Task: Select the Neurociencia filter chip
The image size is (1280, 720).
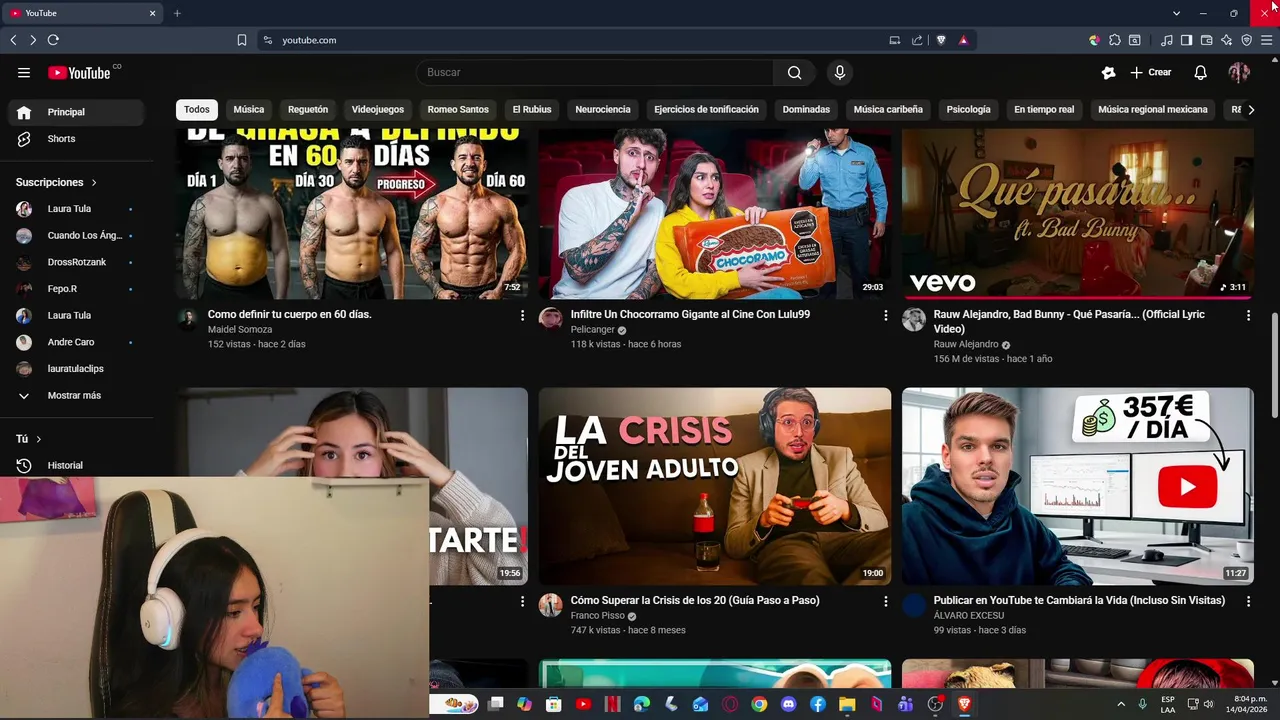Action: 603,109
